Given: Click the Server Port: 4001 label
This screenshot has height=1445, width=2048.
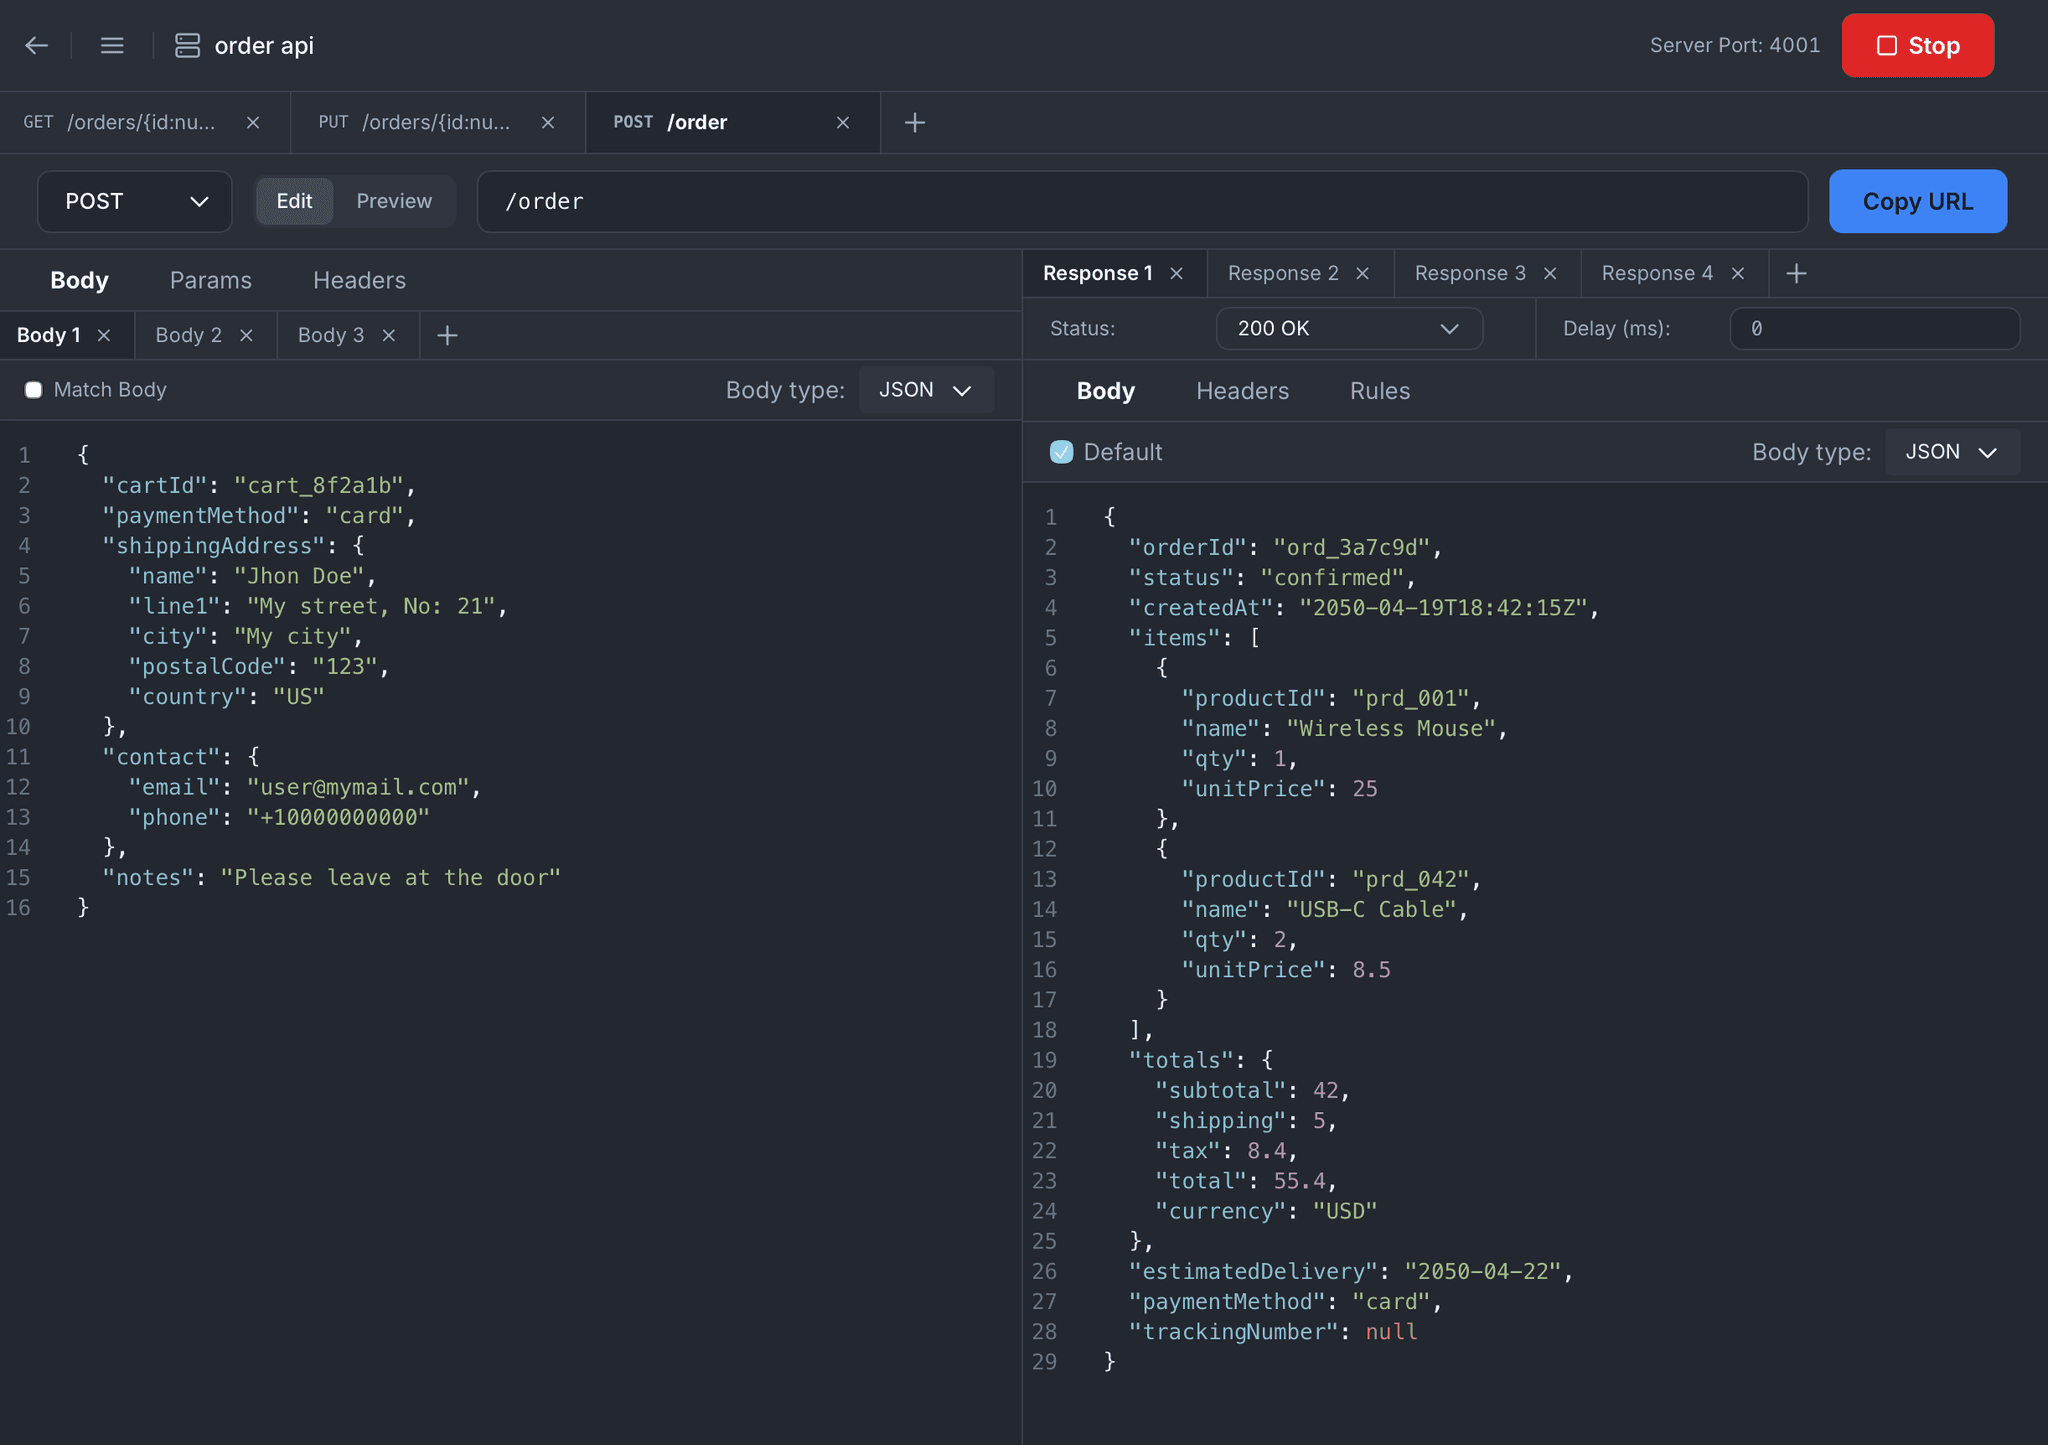Looking at the screenshot, I should (1734, 45).
